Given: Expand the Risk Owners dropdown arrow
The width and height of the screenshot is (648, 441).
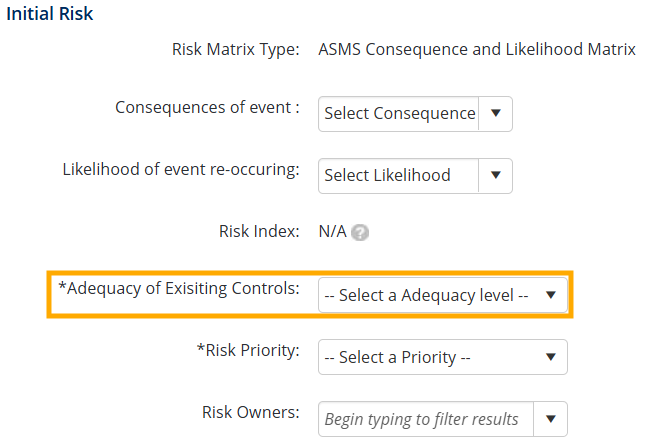Looking at the screenshot, I should pyautogui.click(x=550, y=419).
